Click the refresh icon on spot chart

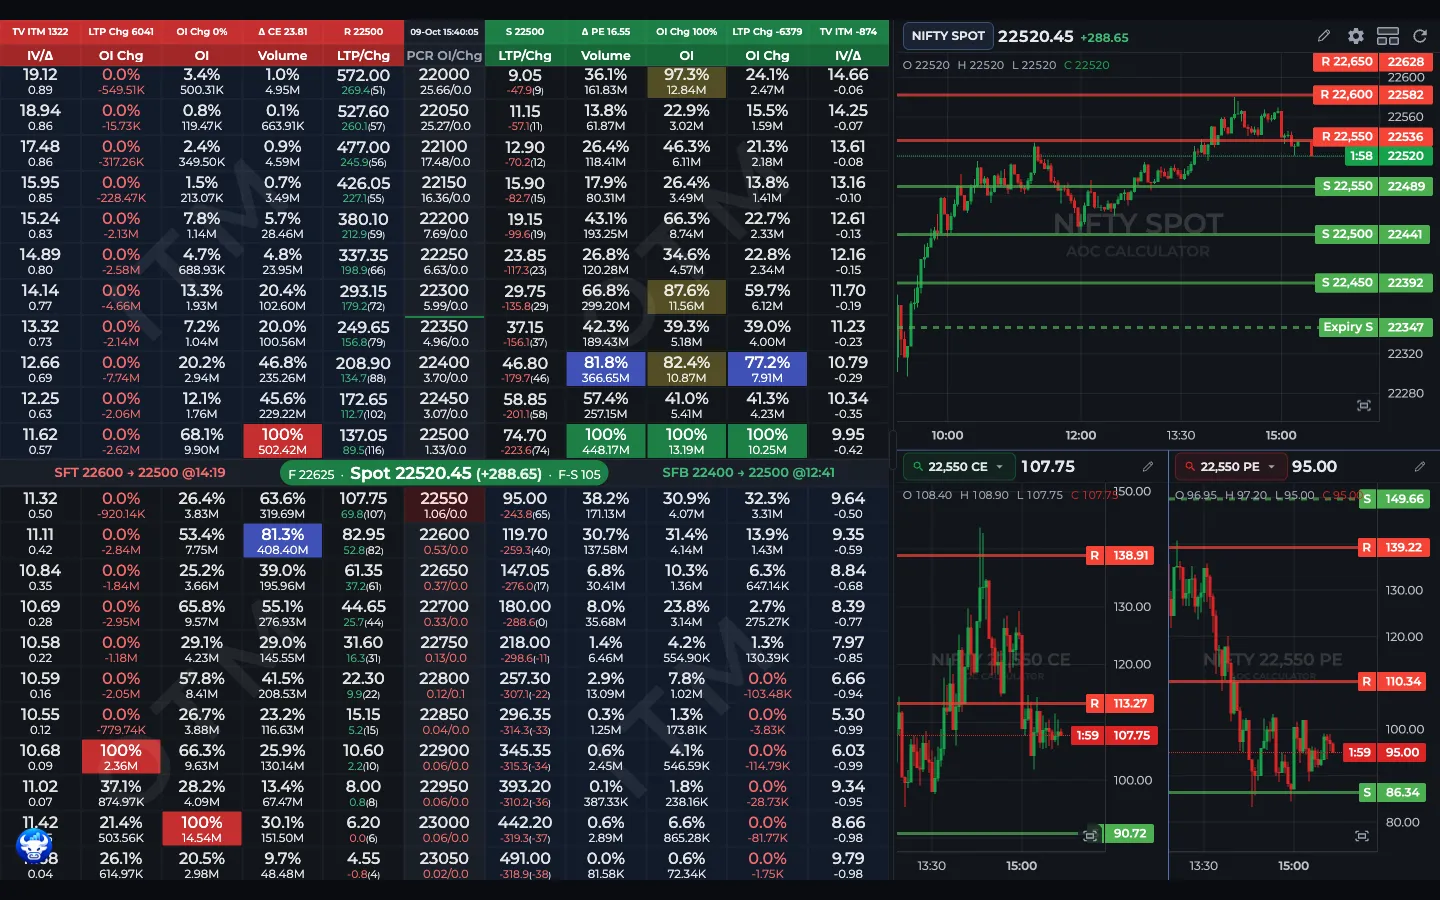click(x=1420, y=36)
